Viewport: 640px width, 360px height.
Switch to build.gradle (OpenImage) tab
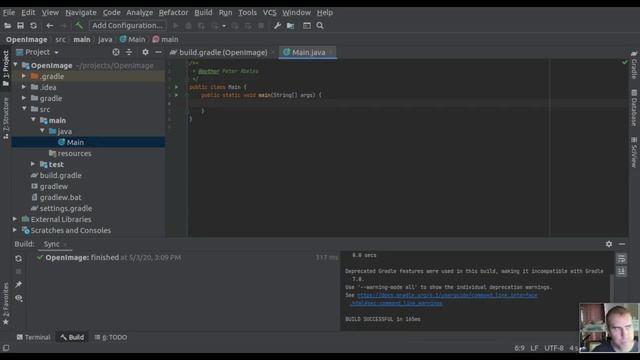tap(223, 52)
